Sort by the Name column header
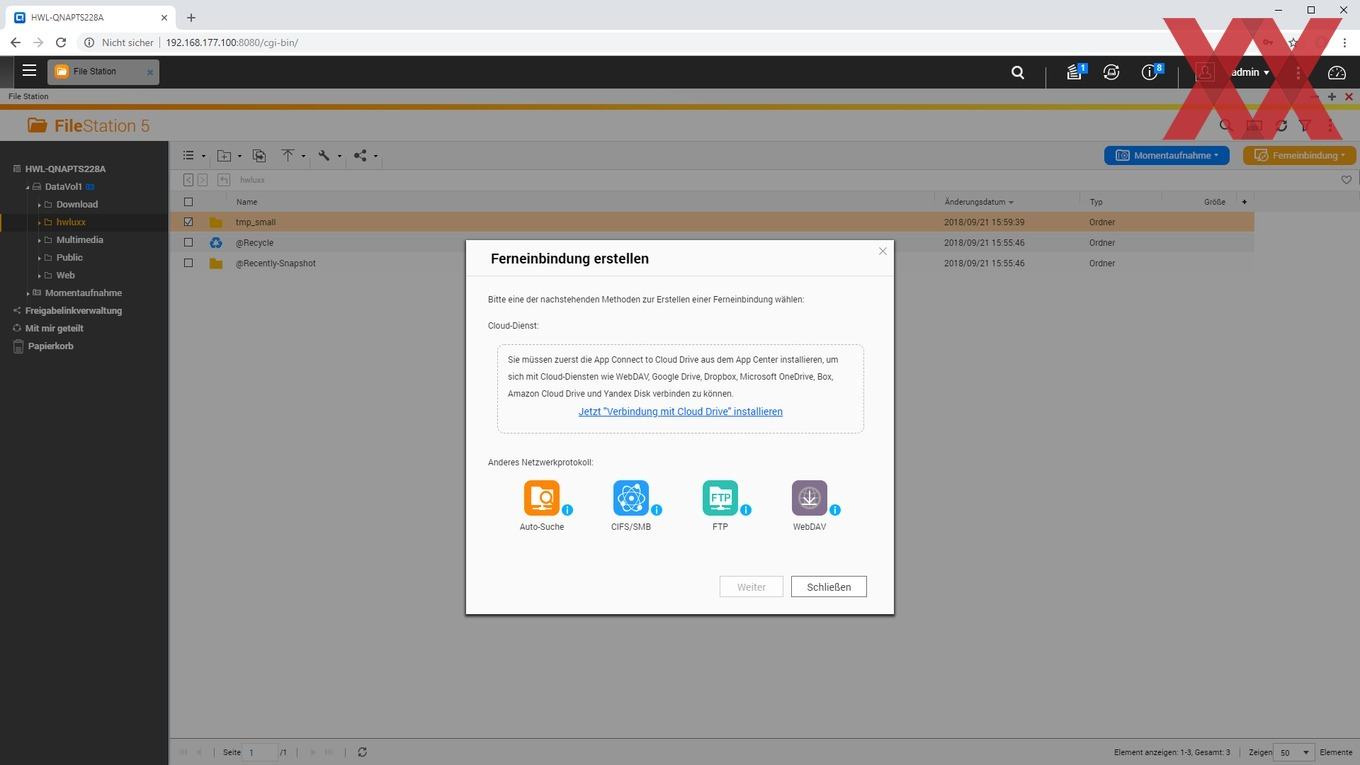 (x=246, y=202)
